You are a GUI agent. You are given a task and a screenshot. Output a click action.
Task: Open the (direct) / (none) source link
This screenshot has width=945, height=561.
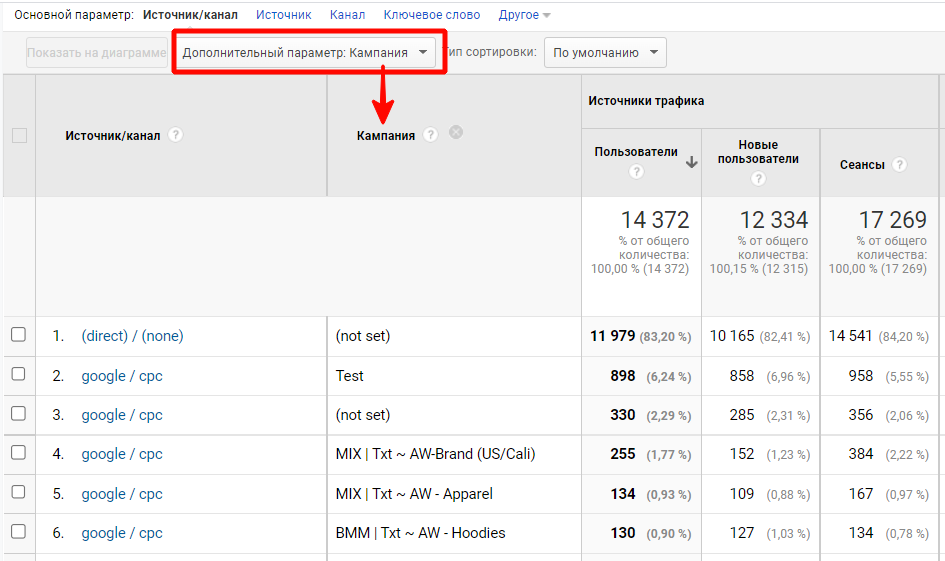(132, 336)
